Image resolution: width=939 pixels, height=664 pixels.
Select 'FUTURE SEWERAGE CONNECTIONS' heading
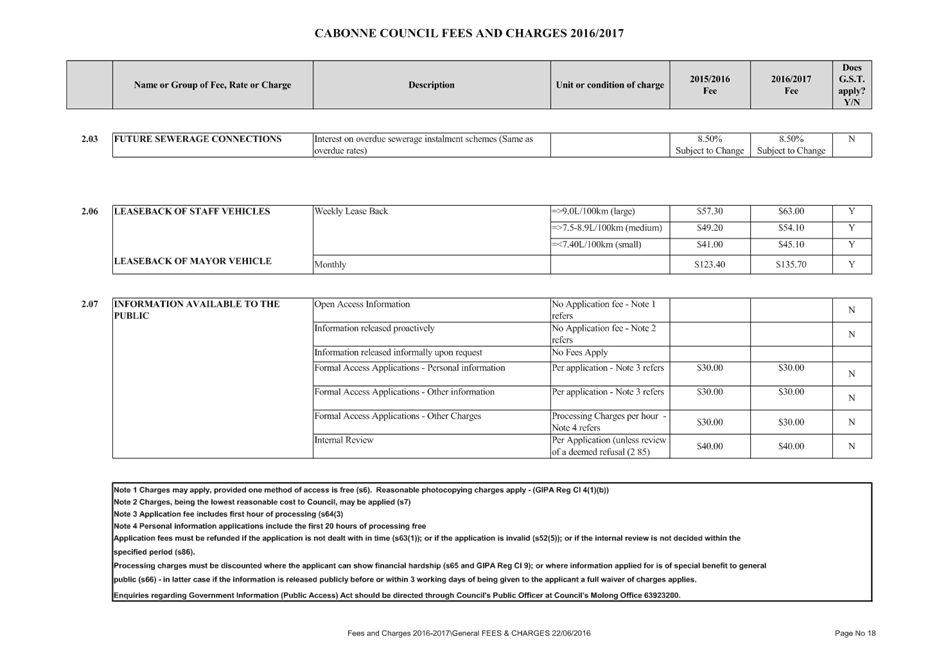(x=198, y=139)
